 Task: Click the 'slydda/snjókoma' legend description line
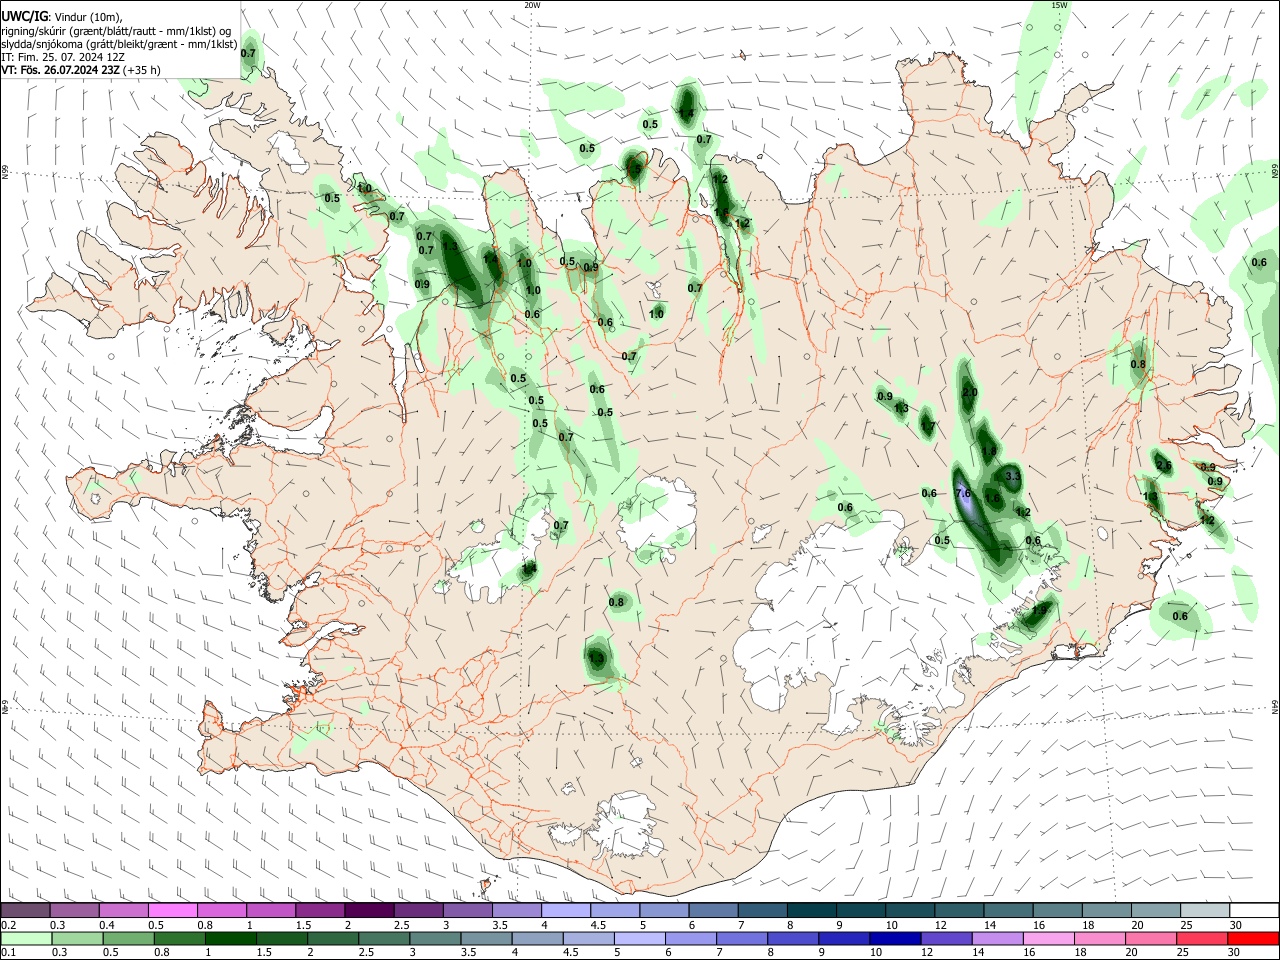tap(120, 44)
